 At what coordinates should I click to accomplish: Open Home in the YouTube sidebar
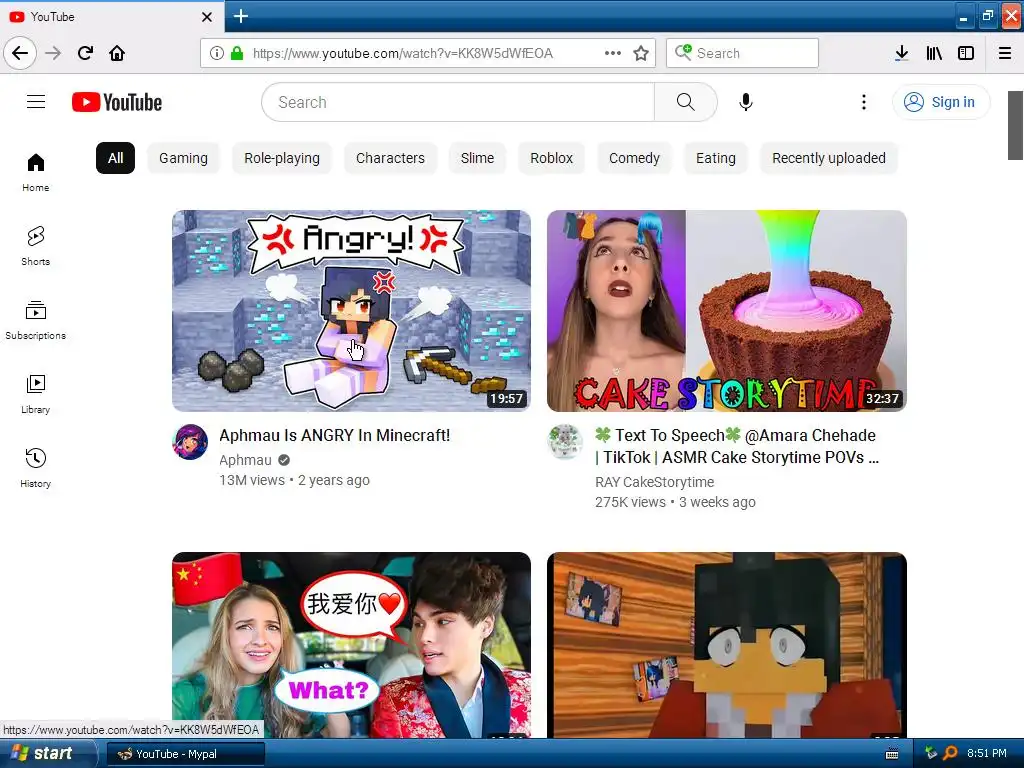click(36, 172)
